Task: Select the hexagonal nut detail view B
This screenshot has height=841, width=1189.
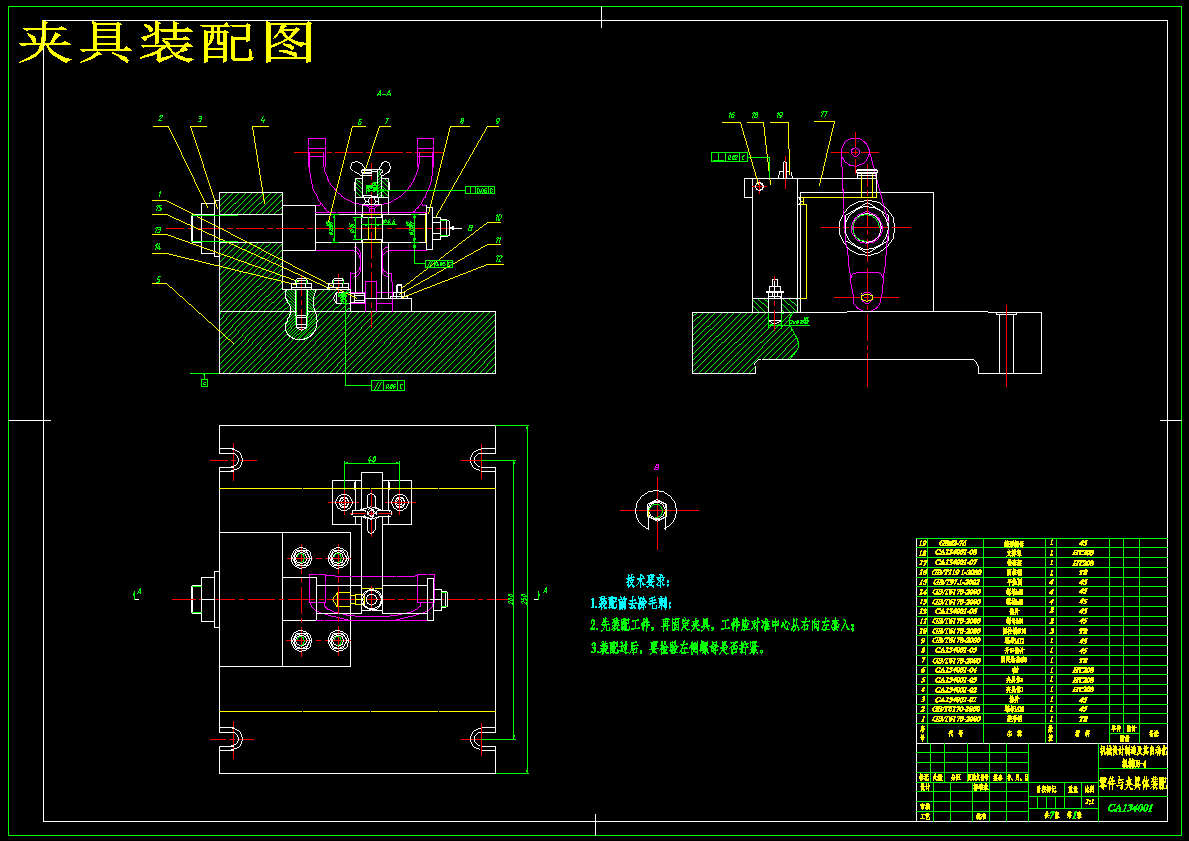Action: [x=656, y=510]
